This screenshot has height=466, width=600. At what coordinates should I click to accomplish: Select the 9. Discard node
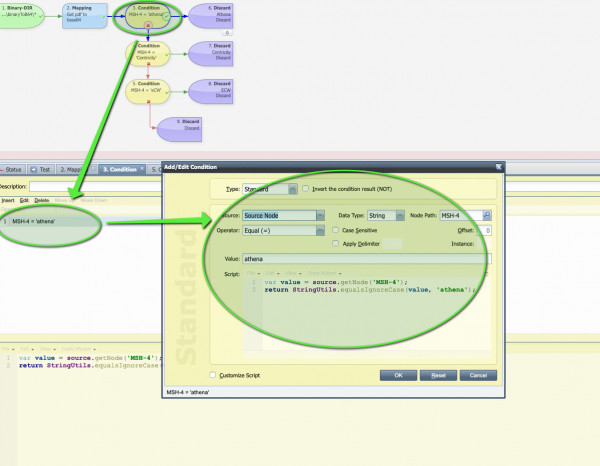179,129
